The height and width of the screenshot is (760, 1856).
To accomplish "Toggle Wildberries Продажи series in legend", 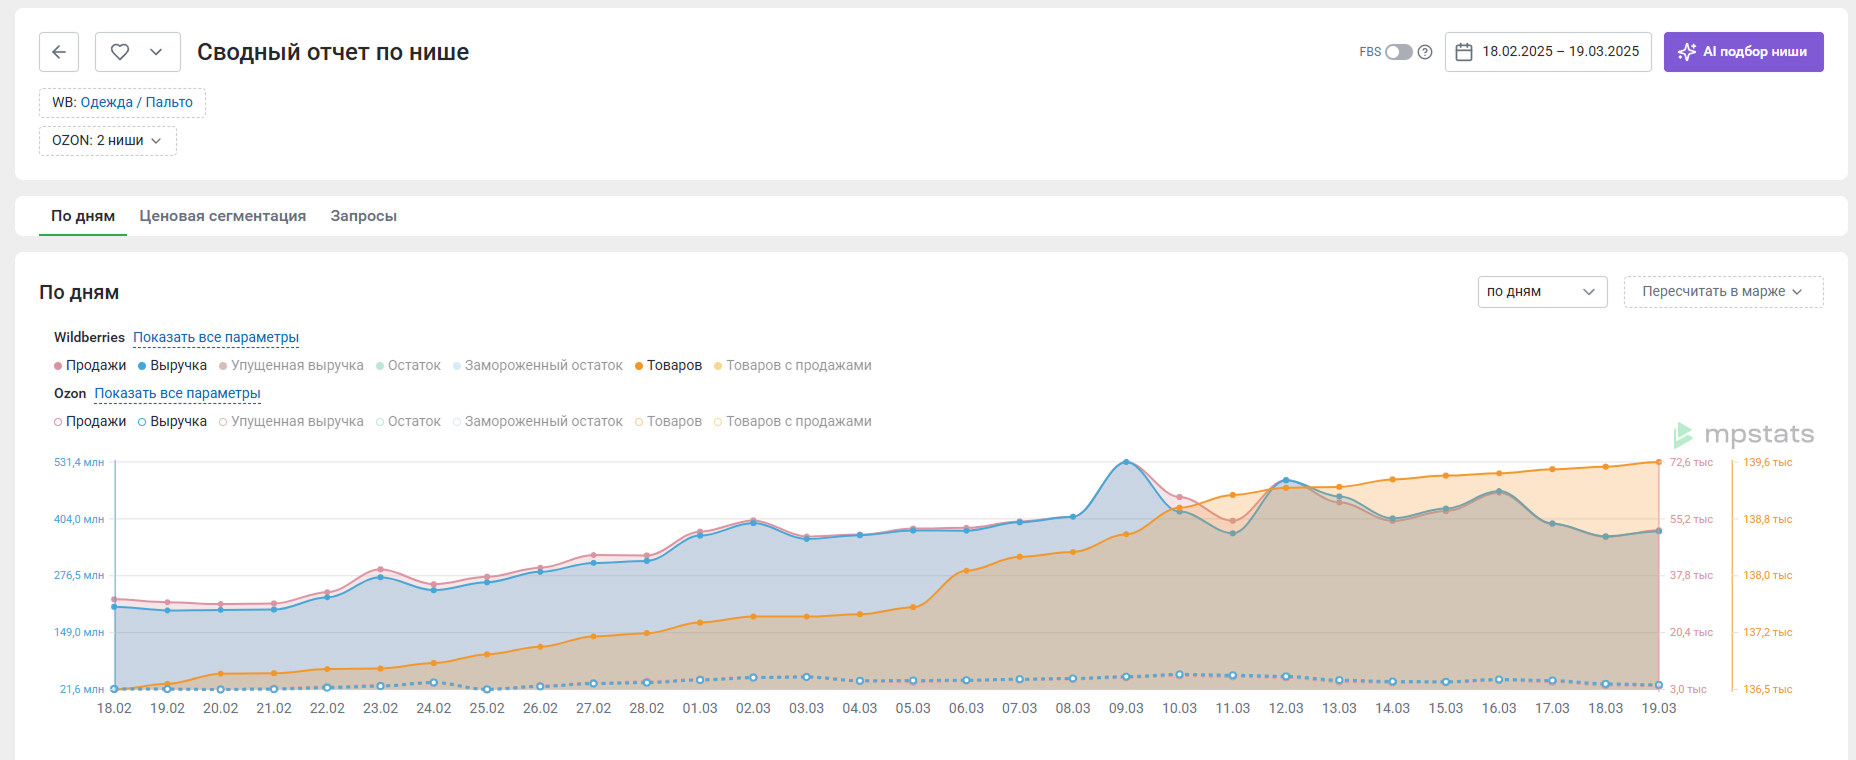I will [90, 366].
